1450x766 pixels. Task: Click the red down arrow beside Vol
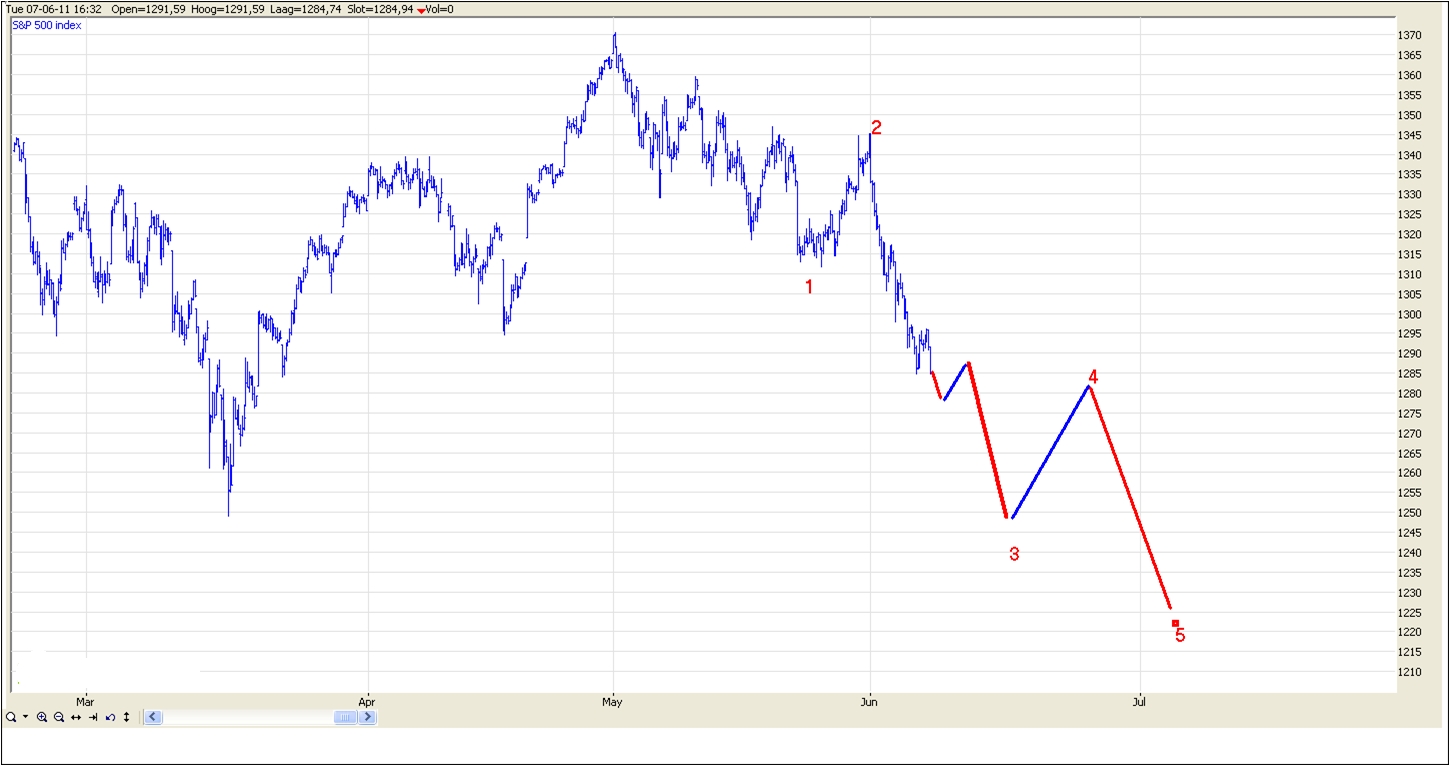(422, 9)
